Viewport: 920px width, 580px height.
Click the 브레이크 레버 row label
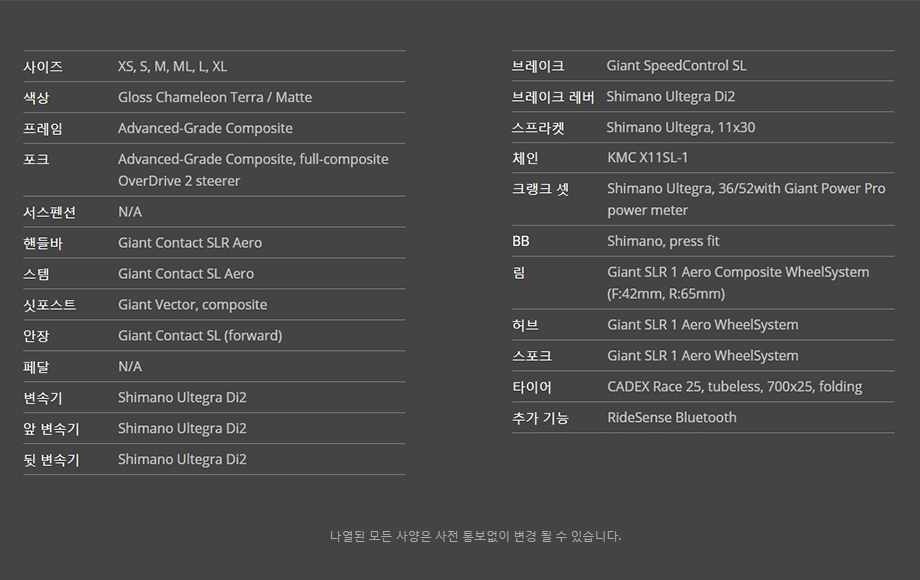(x=553, y=97)
